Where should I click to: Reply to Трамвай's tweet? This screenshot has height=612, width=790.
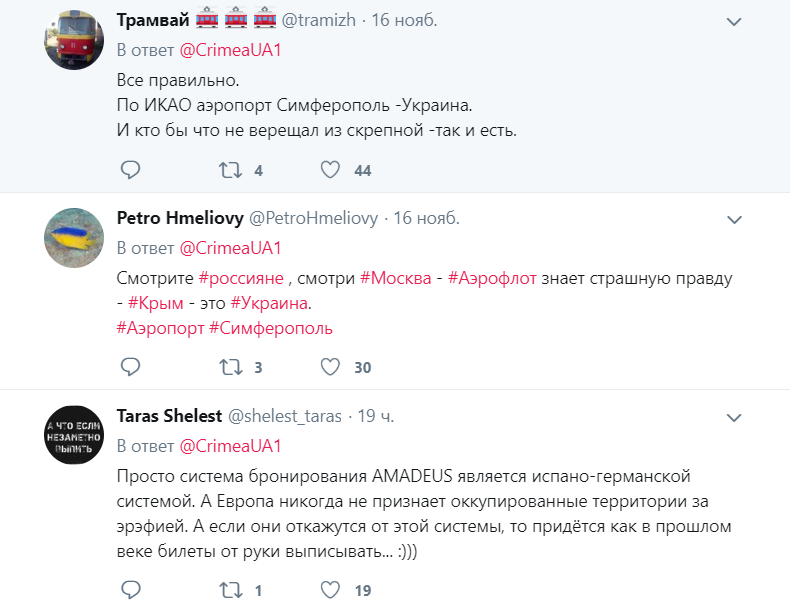click(130, 170)
